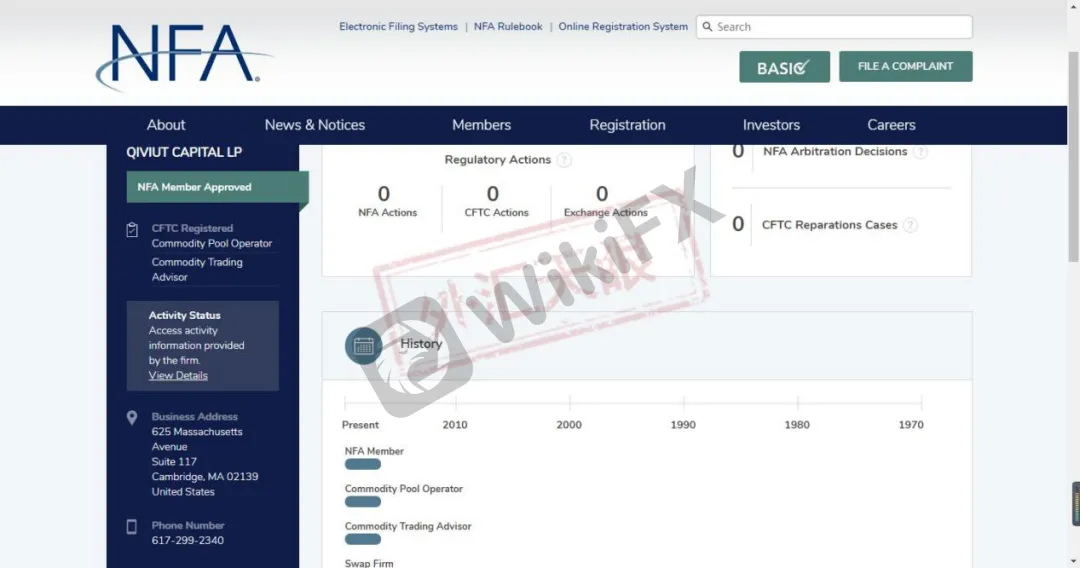
Task: Open the About menu
Action: [x=166, y=125]
